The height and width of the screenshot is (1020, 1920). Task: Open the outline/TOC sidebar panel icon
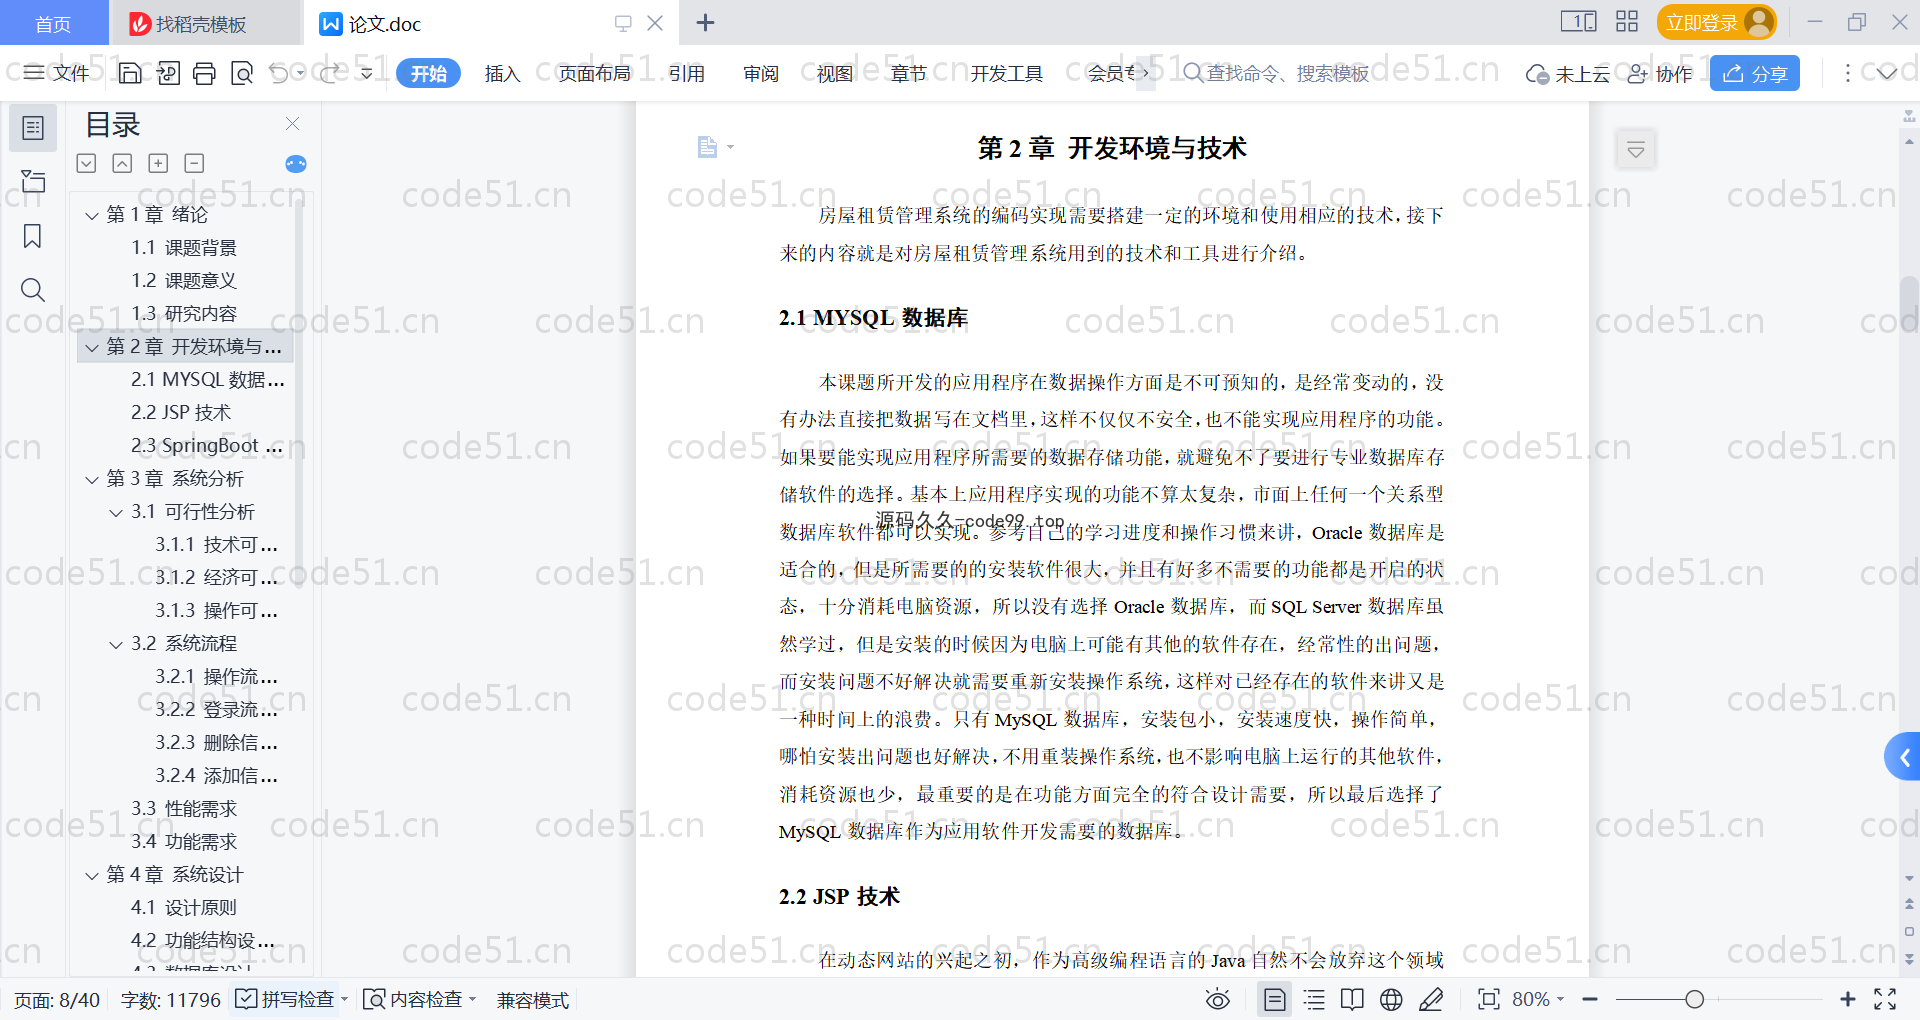33,128
